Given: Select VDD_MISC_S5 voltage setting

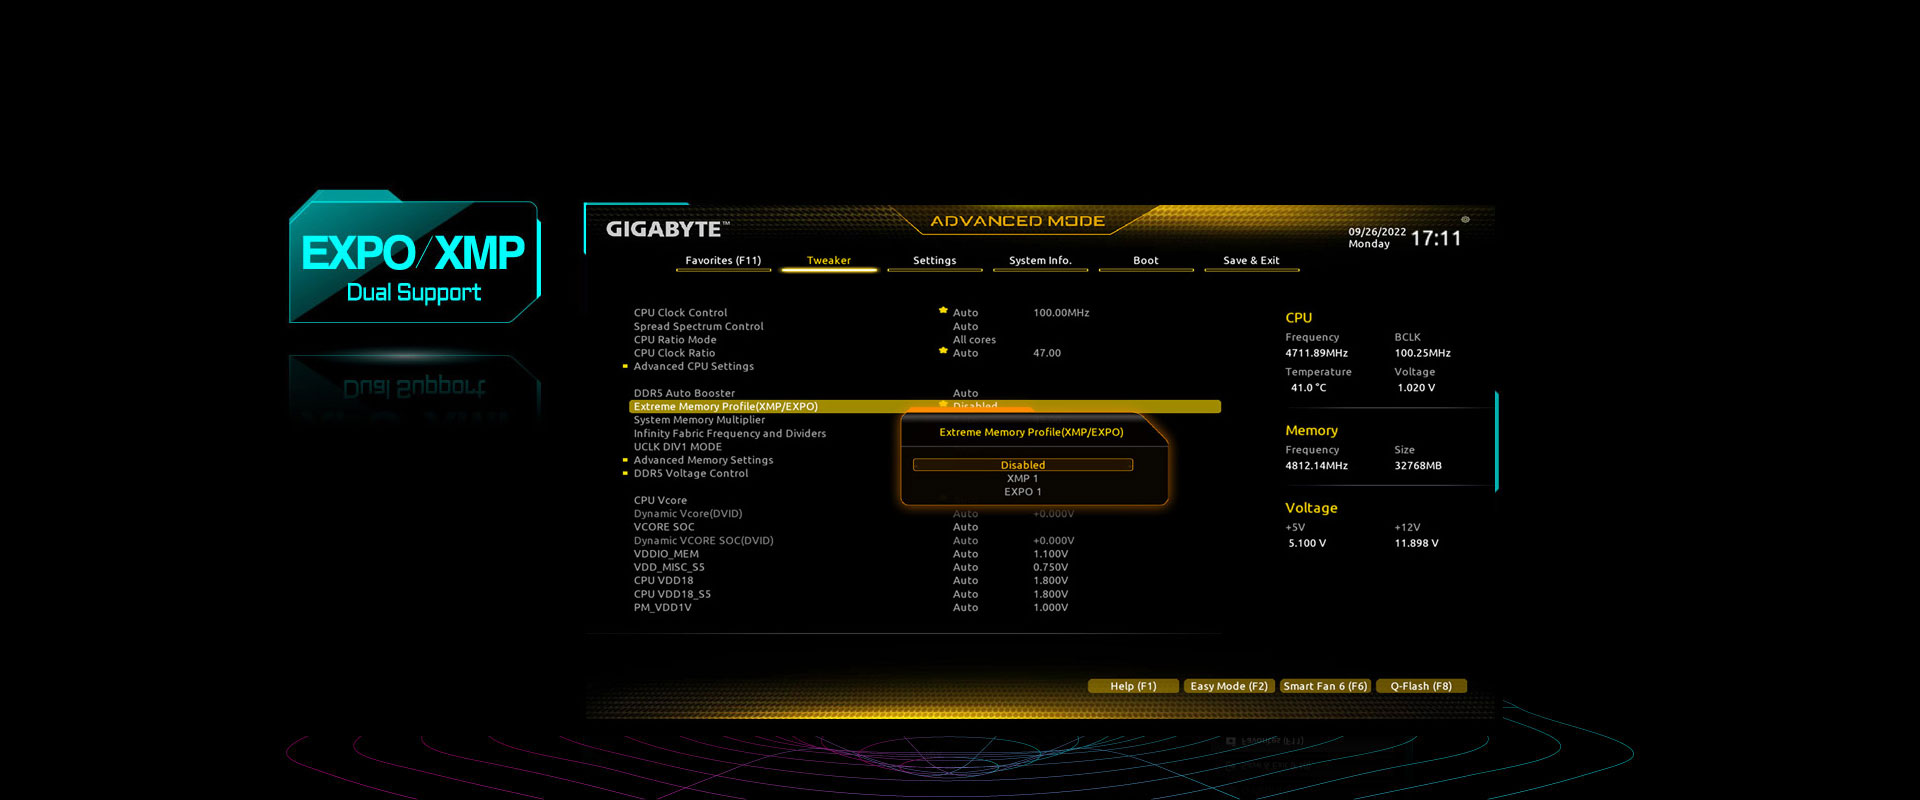Looking at the screenshot, I should click(x=669, y=568).
